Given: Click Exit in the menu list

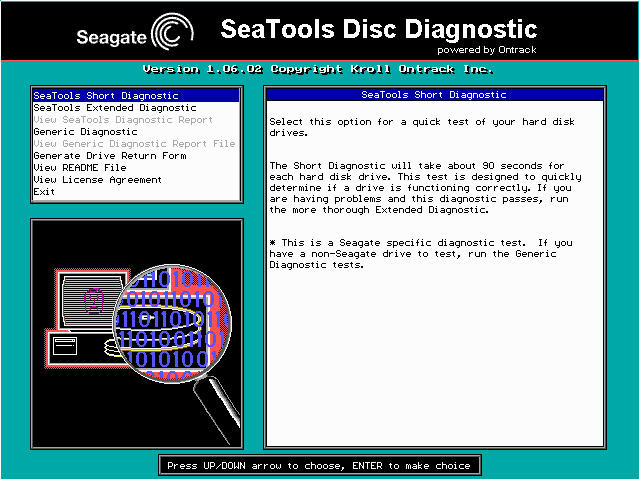Looking at the screenshot, I should click(x=44, y=191).
